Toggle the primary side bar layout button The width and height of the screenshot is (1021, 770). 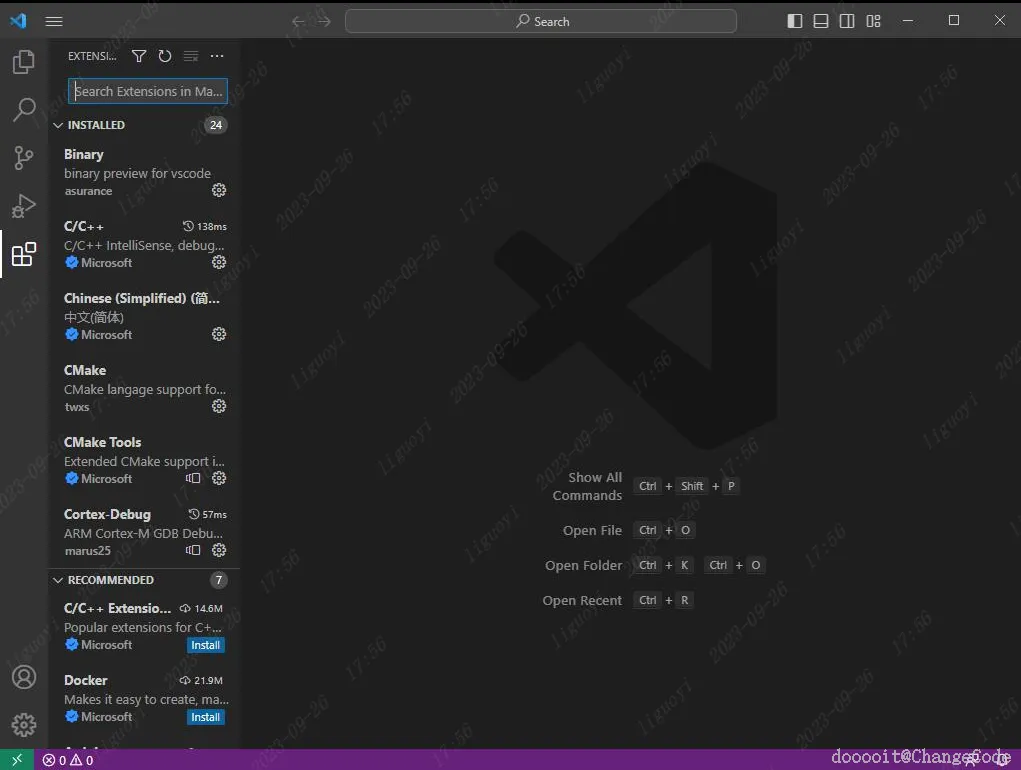794,21
